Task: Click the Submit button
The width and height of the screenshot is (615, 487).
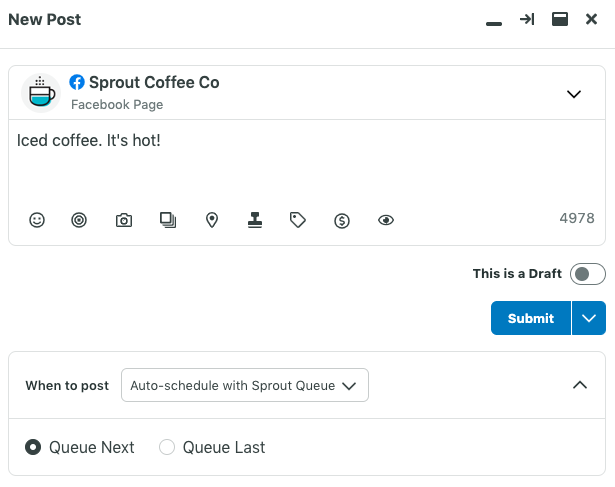Action: pos(531,318)
